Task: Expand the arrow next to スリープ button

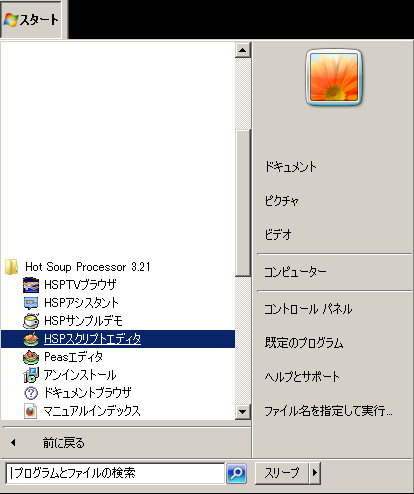Action: click(x=315, y=473)
